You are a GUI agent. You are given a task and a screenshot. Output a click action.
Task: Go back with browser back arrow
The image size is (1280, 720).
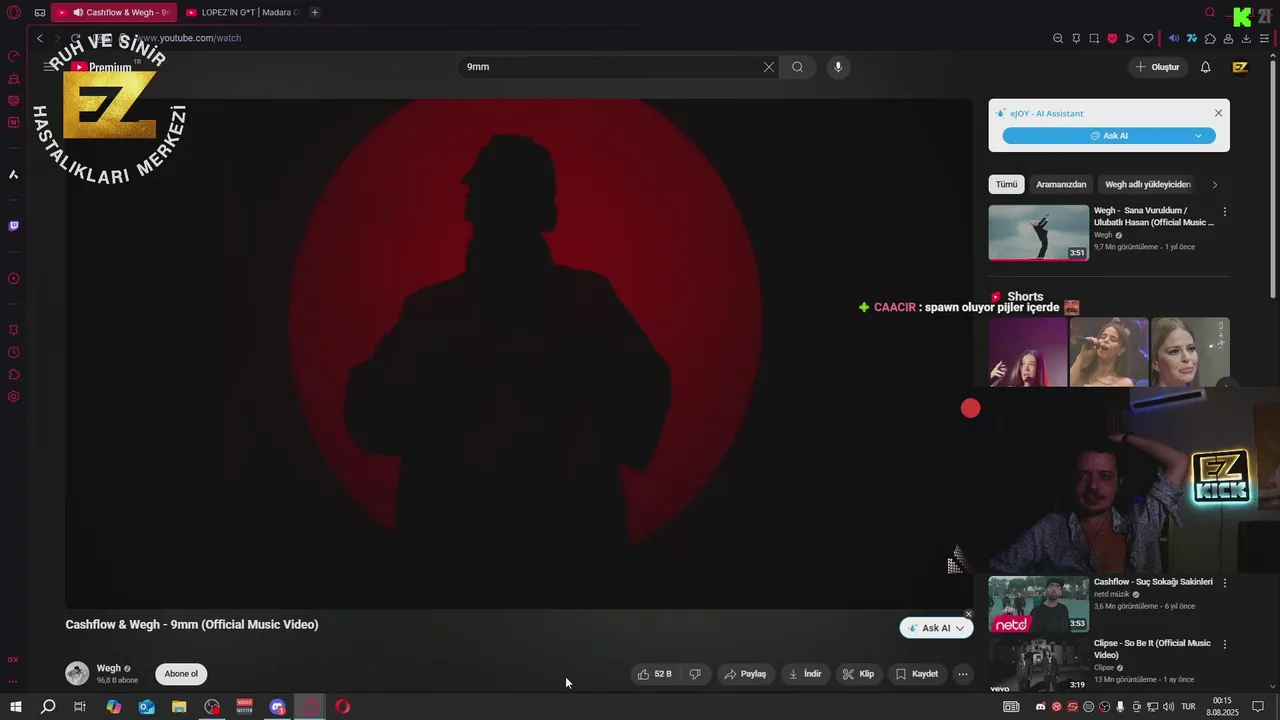pos(40,38)
